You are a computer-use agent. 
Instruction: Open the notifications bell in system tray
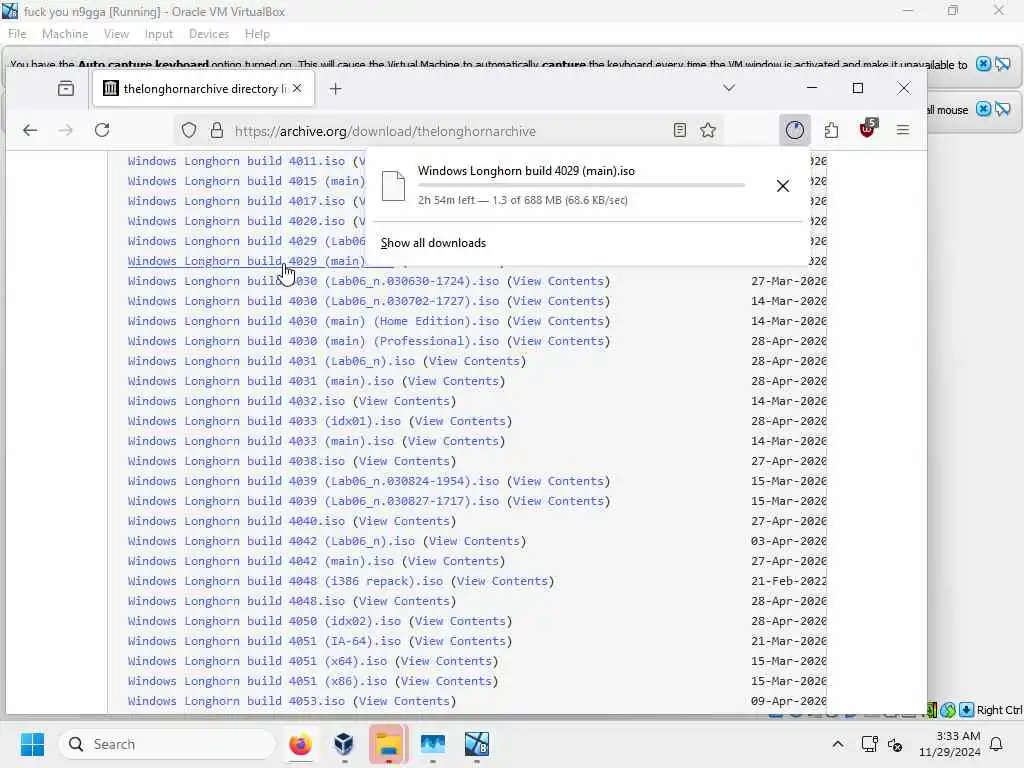tap(996, 744)
